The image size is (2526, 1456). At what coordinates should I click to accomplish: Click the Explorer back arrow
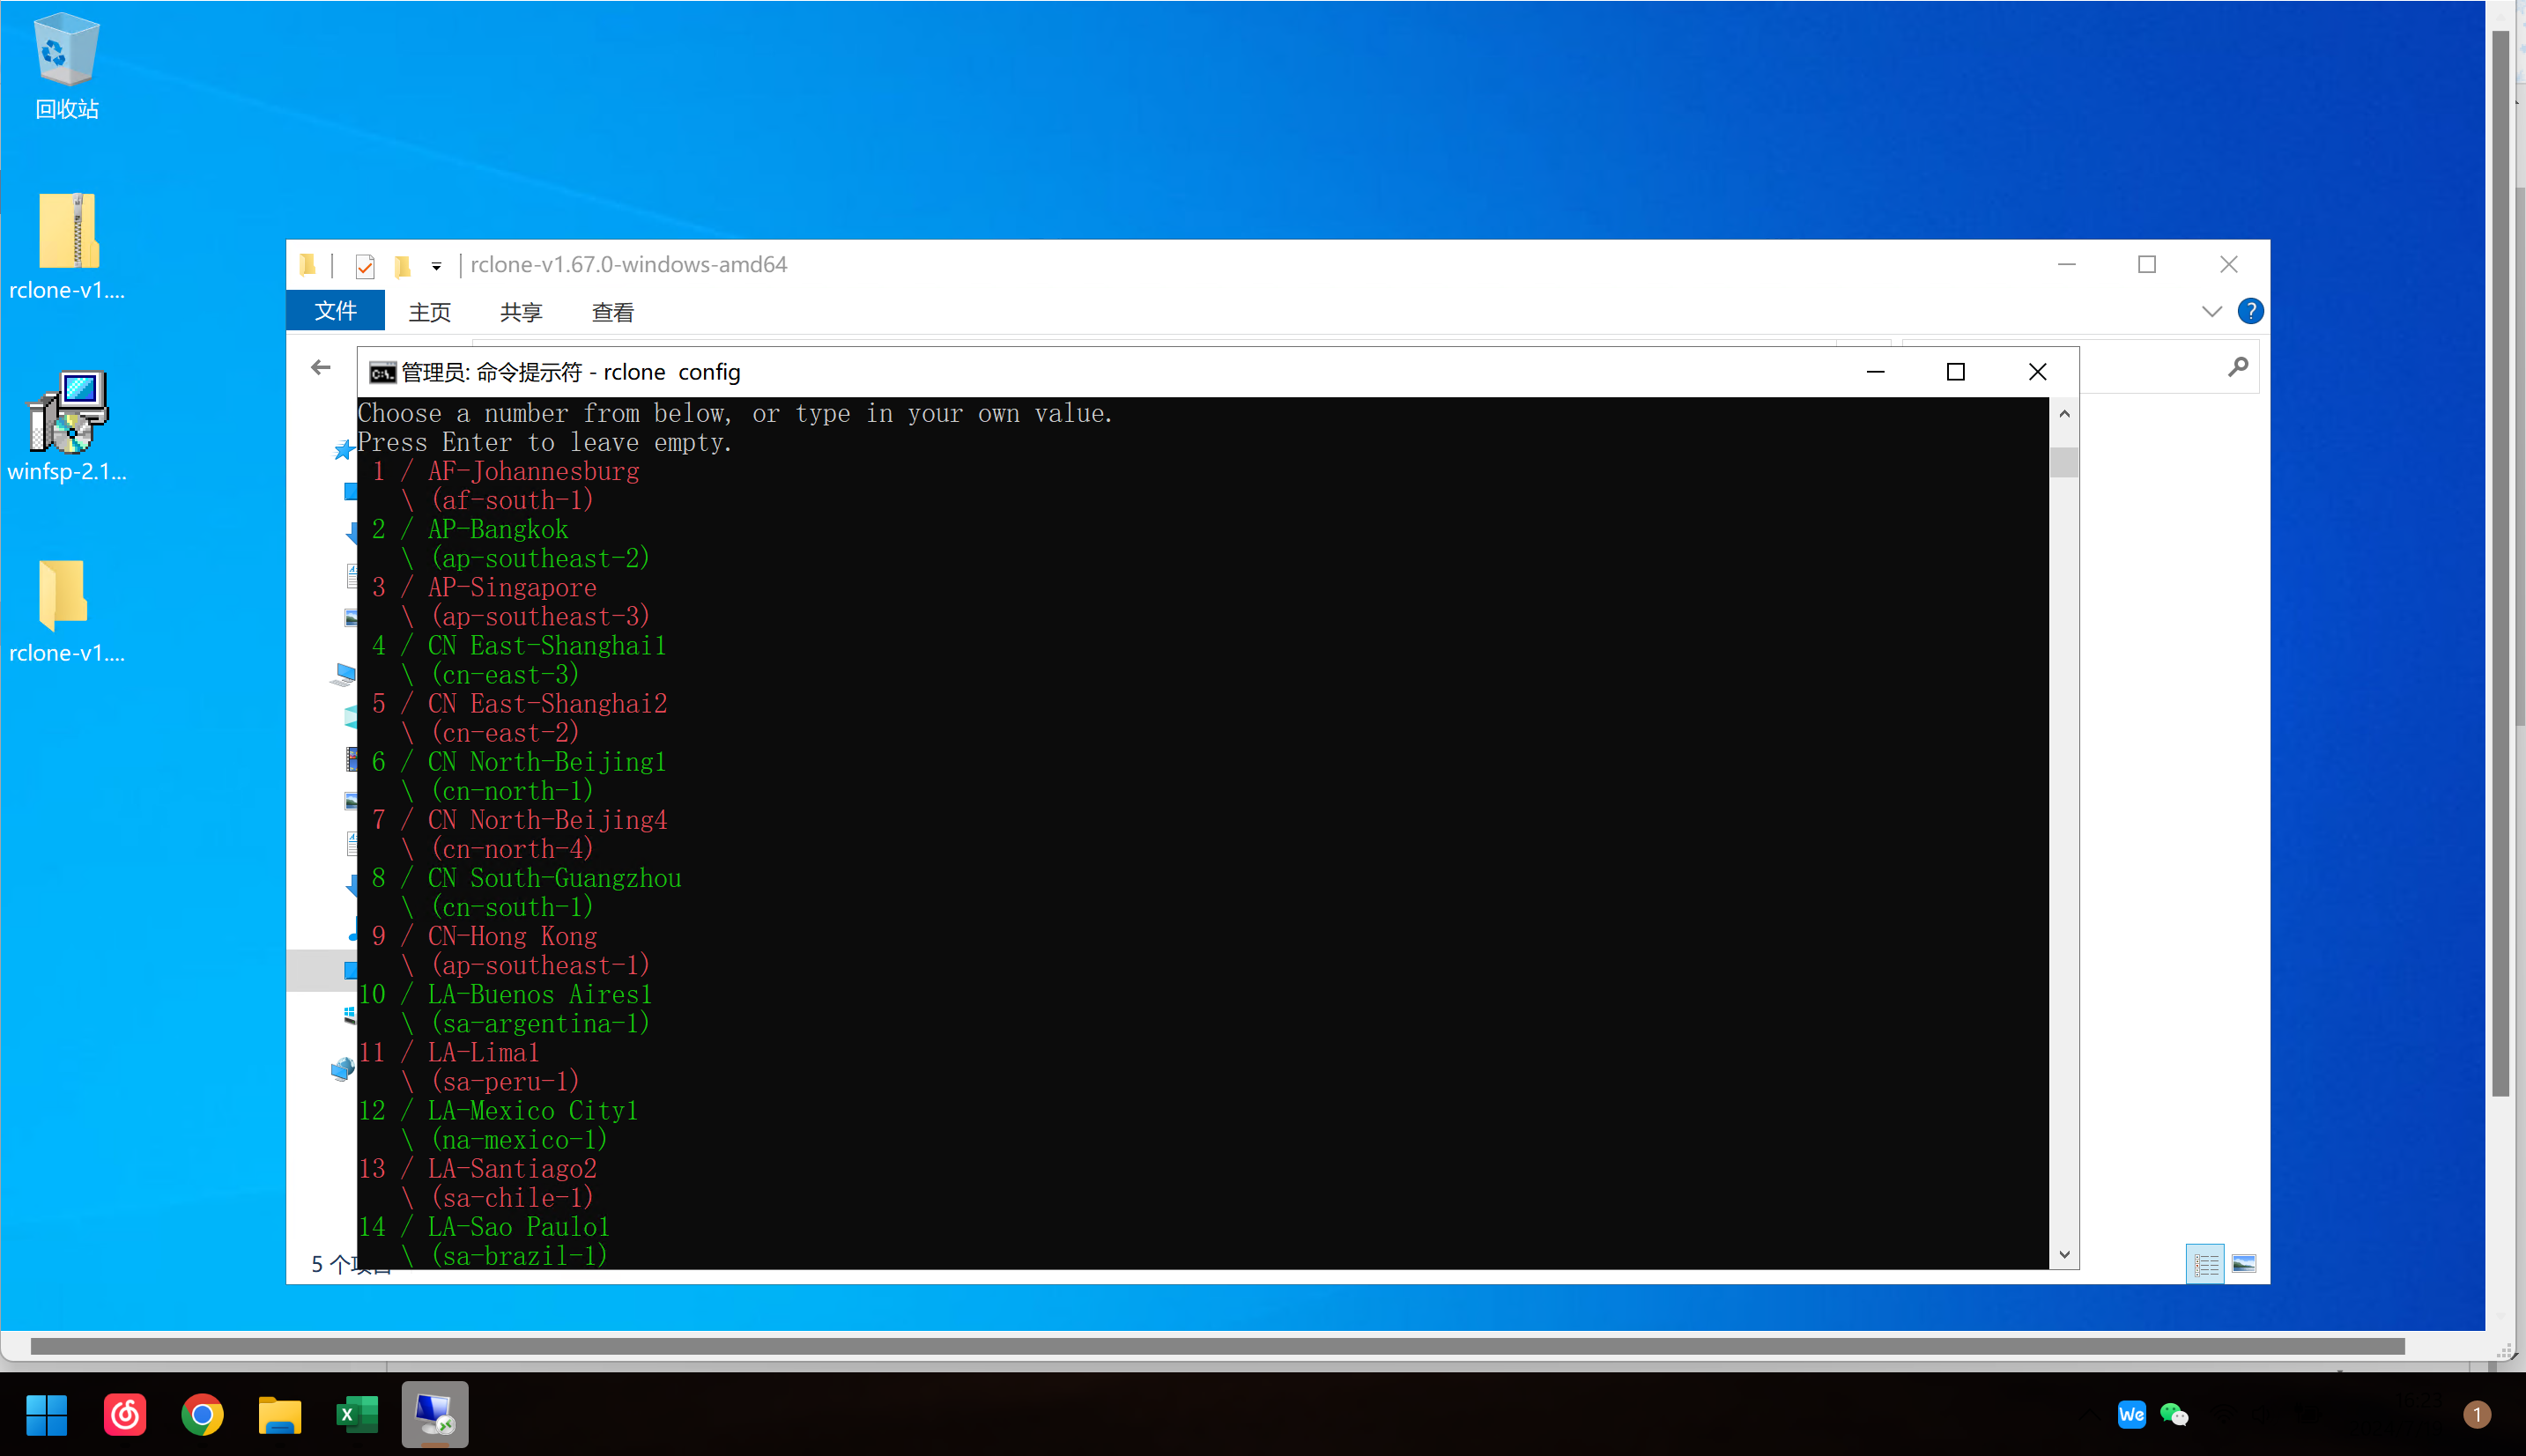321,367
